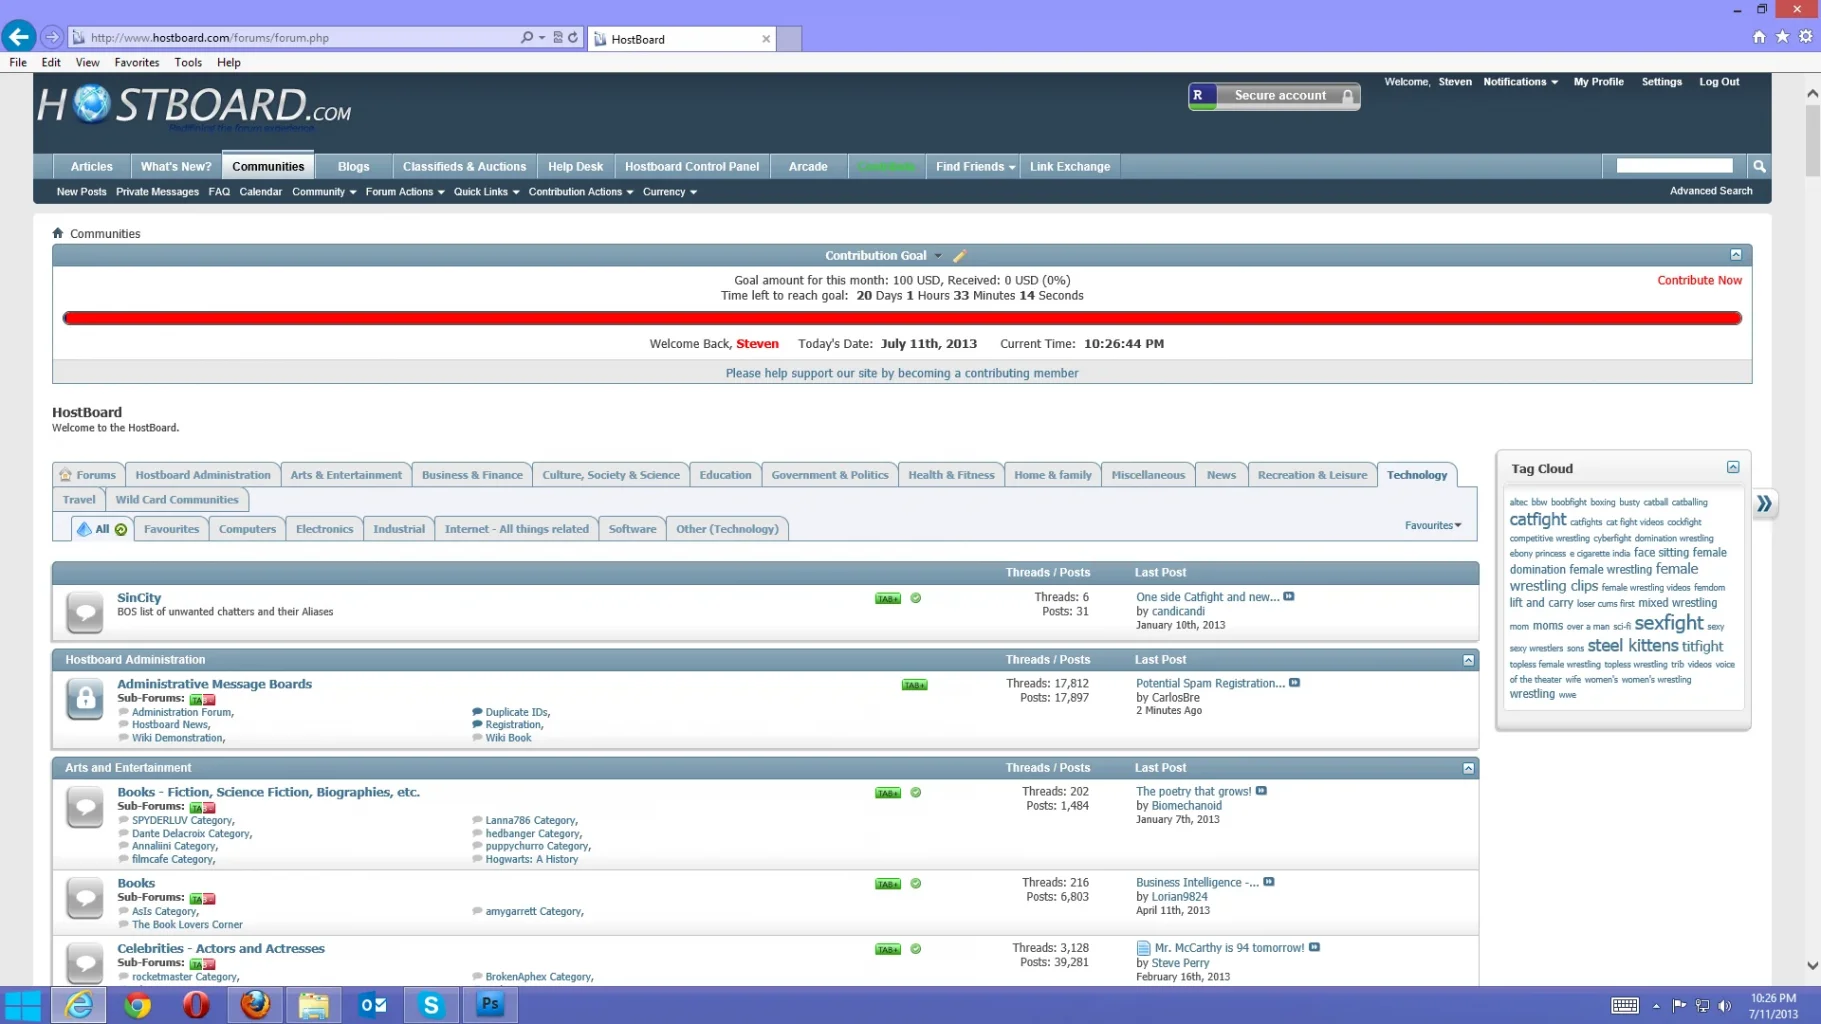Click the Advanced Search link
1821x1024 pixels.
click(x=1711, y=191)
